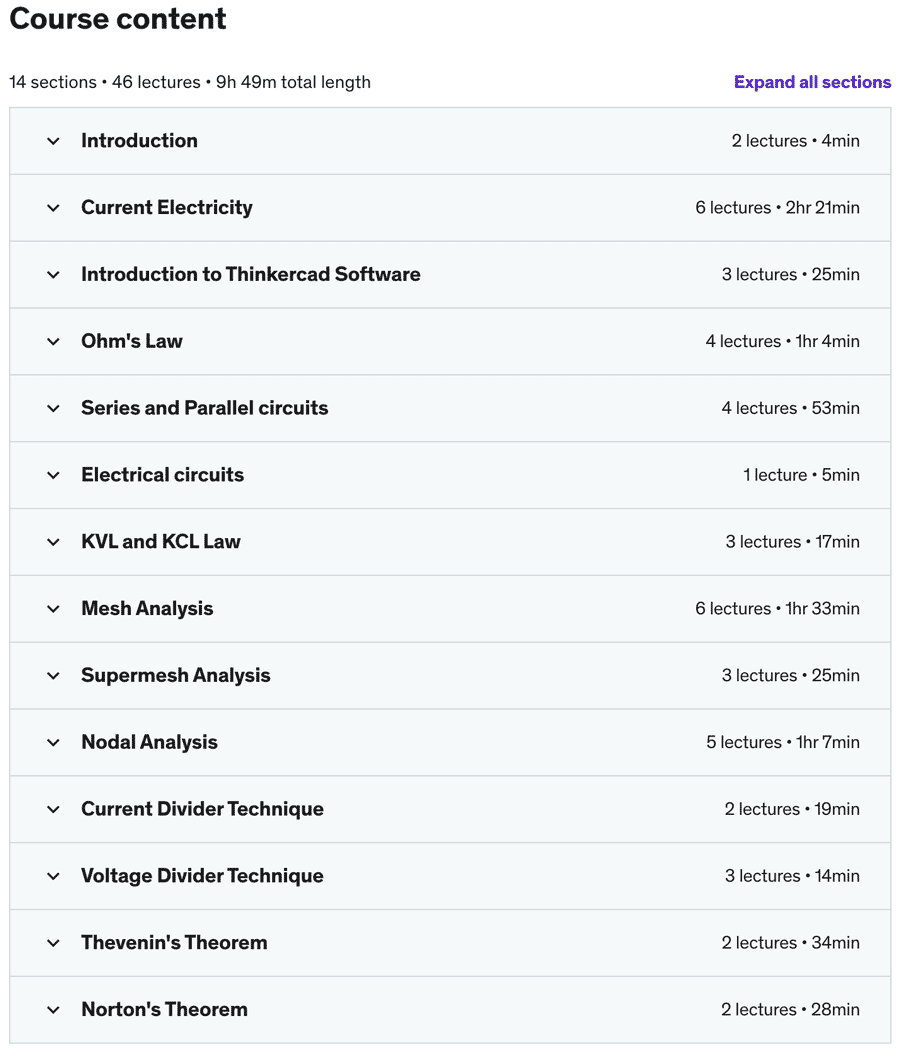
Task: Expand Electrical circuits using its chevron
Action: pyautogui.click(x=54, y=475)
